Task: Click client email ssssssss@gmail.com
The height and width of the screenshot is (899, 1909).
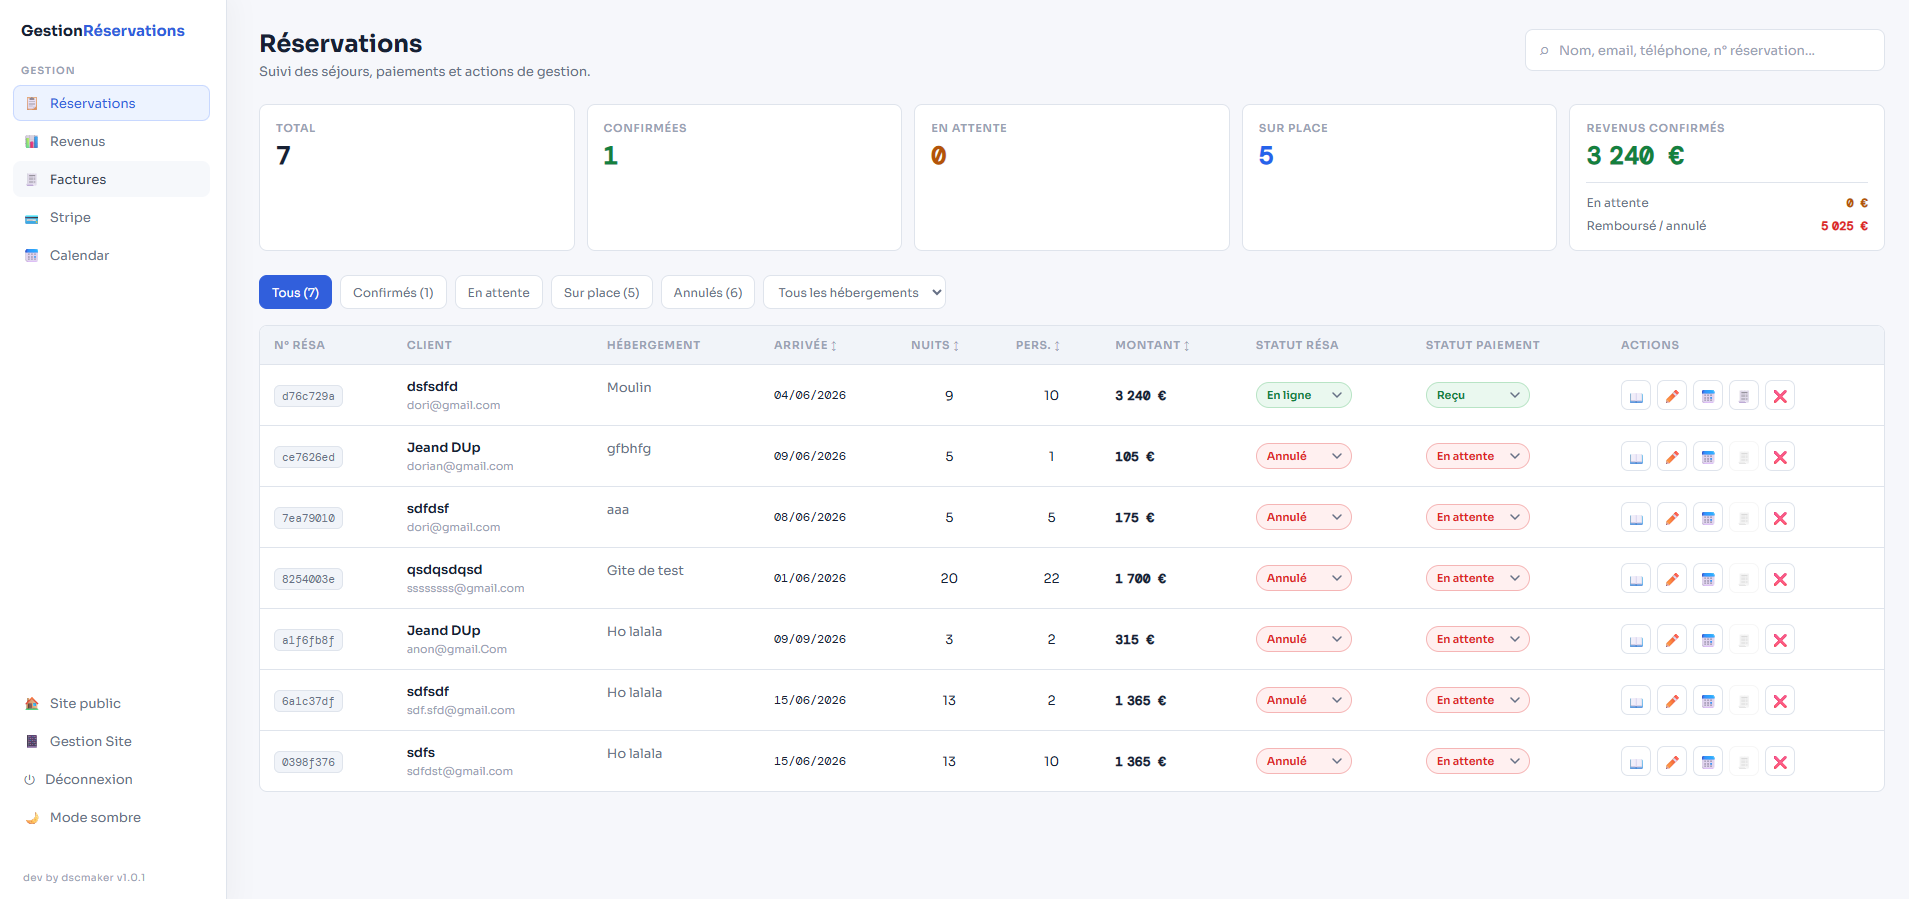Action: tap(465, 588)
